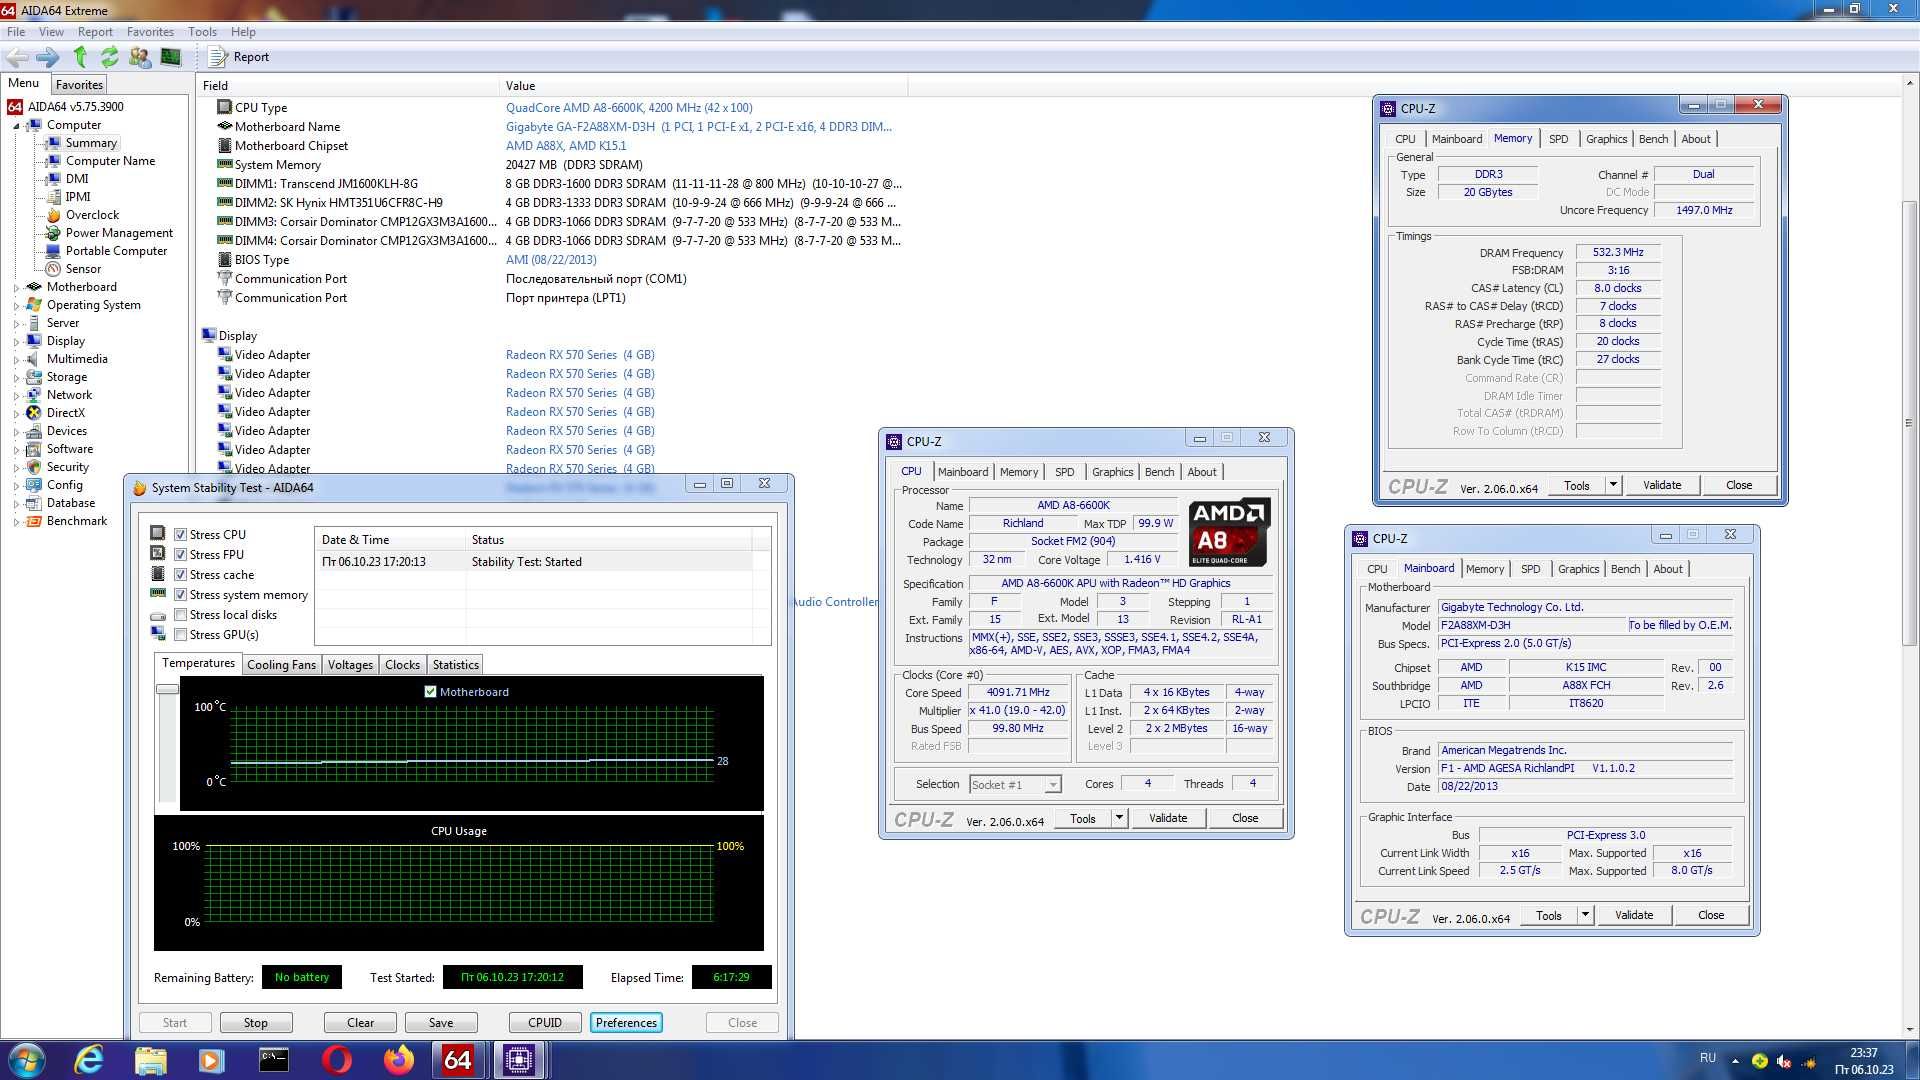Click the blue forward arrow in toolbar
Viewport: 1920px width, 1080px height.
coord(47,57)
